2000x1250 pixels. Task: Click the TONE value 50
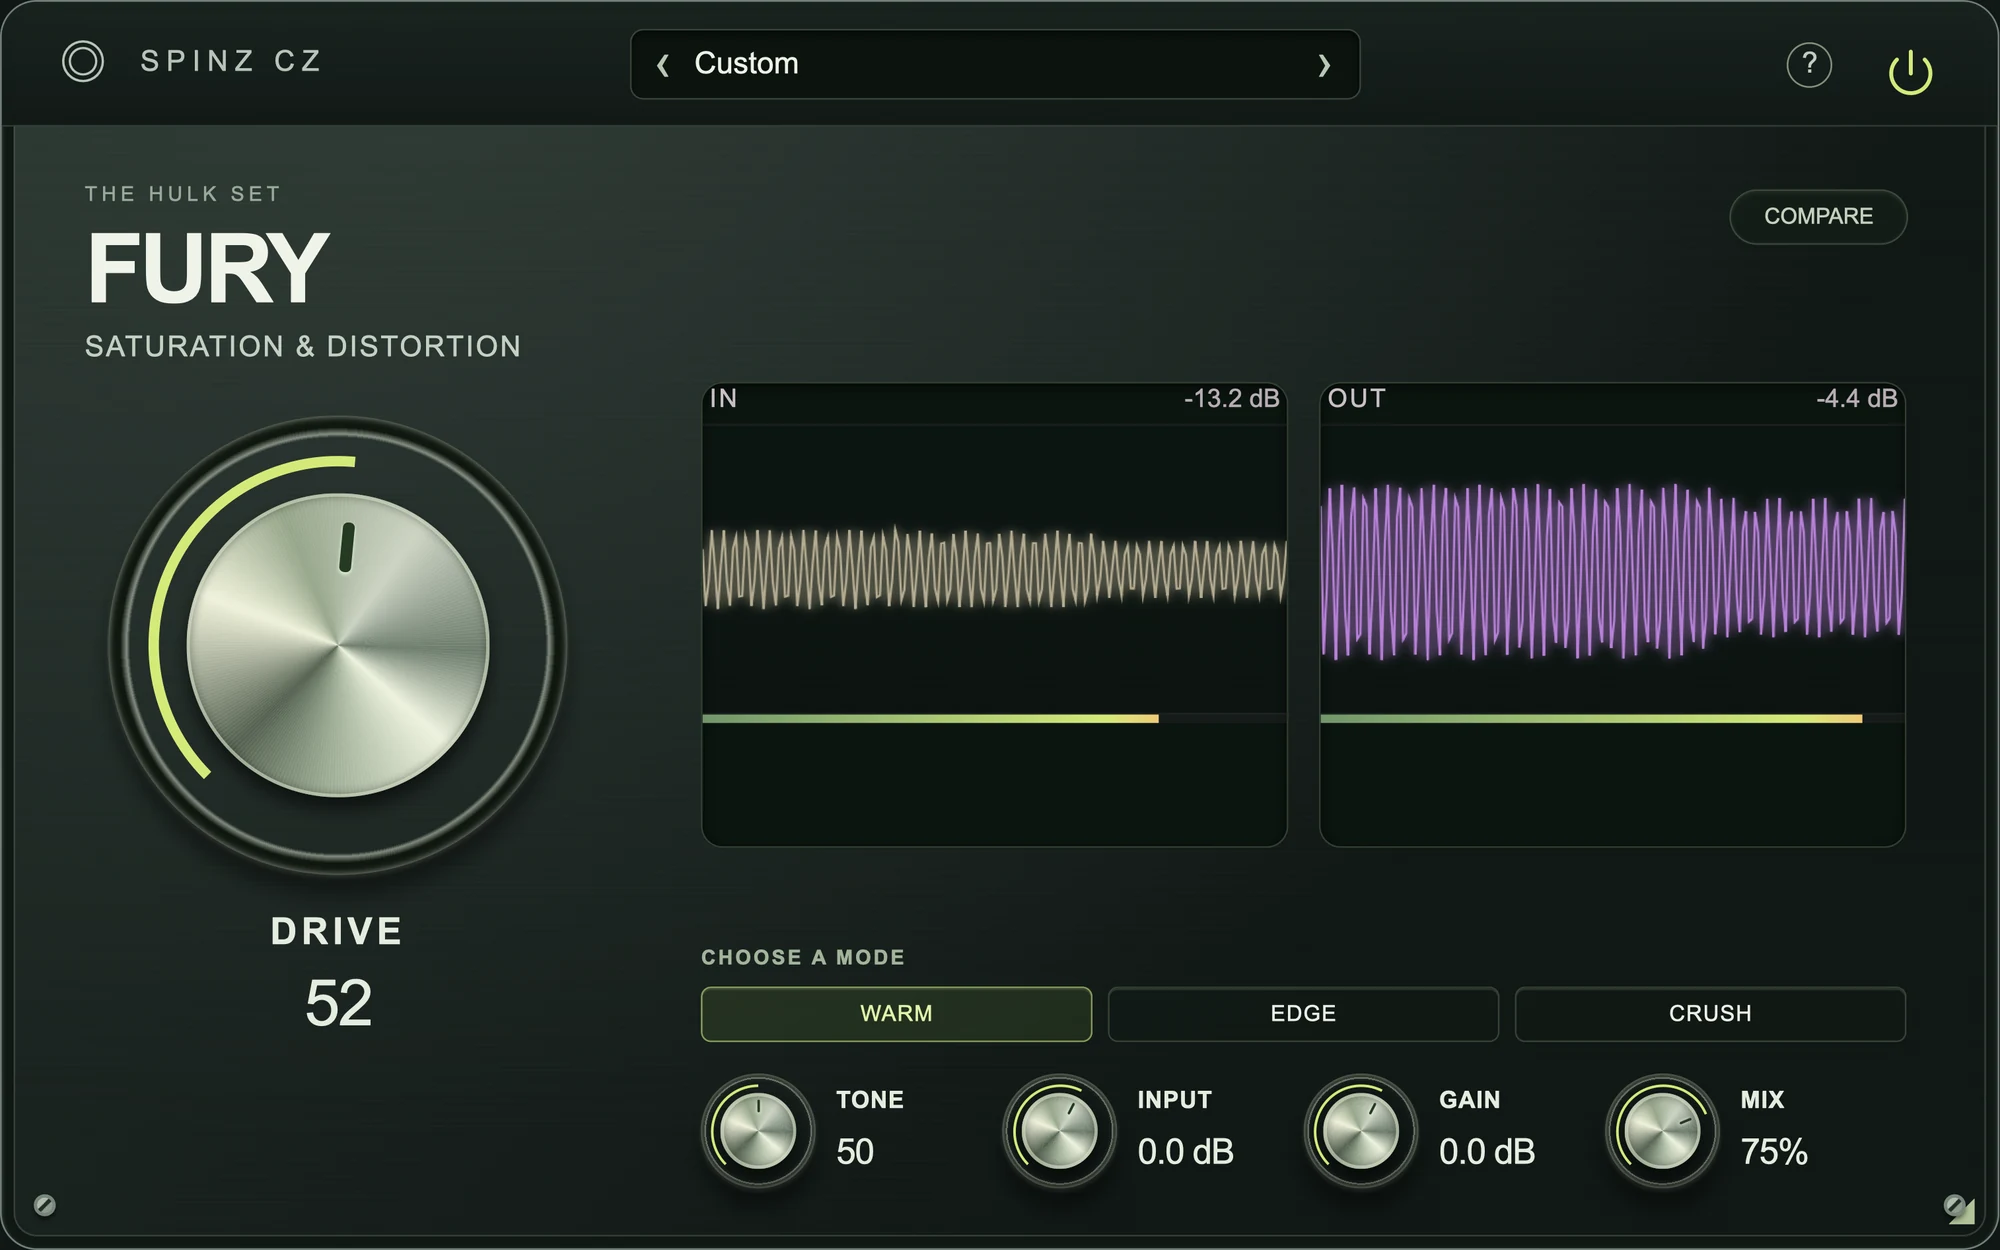855,1152
